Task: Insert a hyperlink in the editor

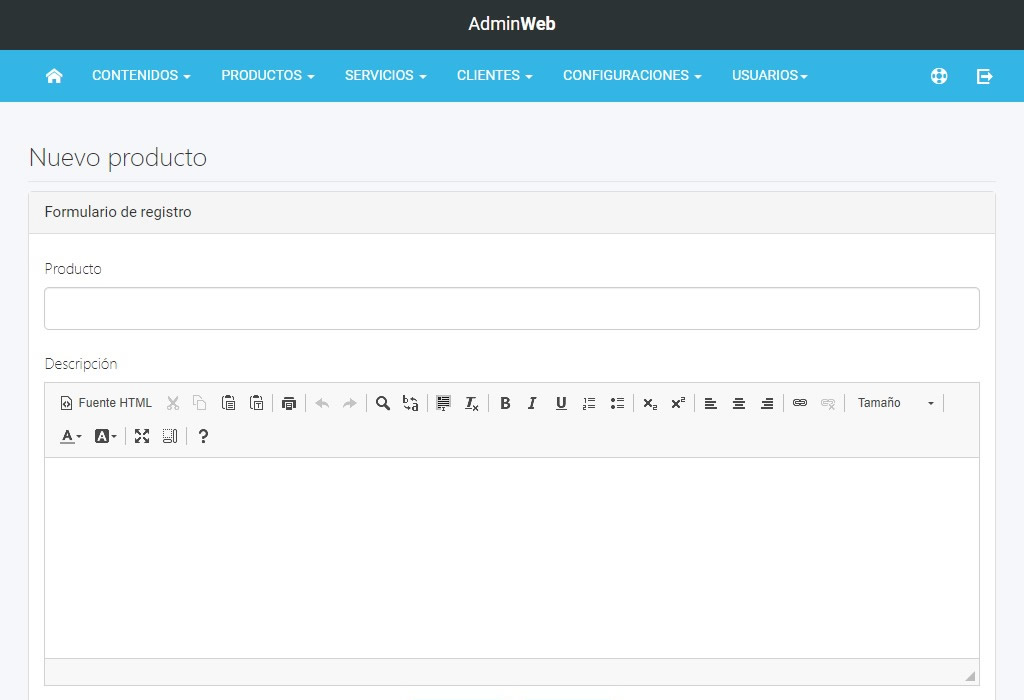Action: pyautogui.click(x=800, y=403)
